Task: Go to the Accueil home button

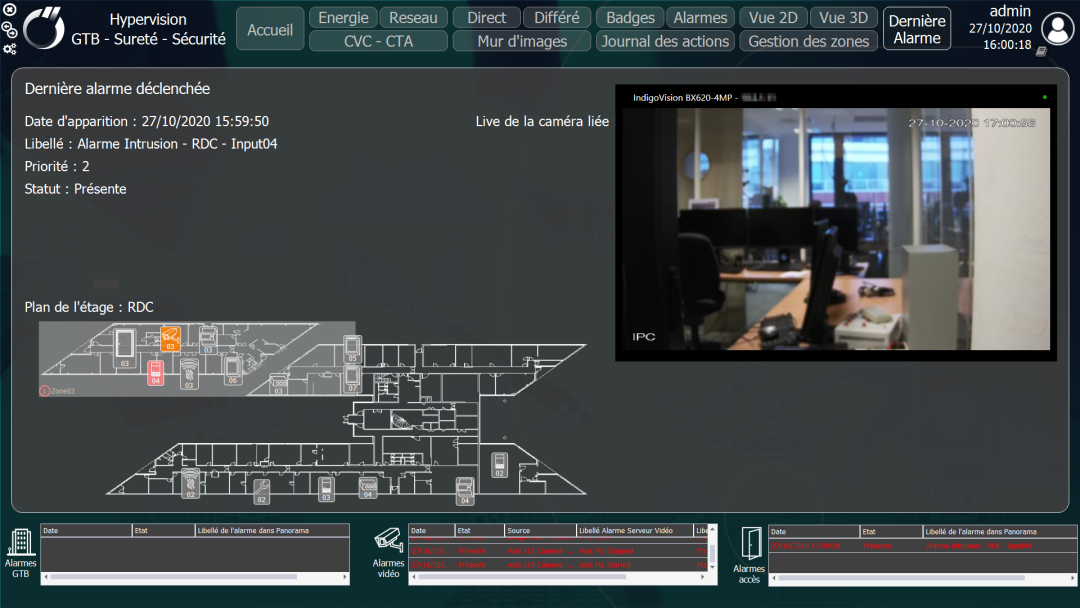Action: tap(270, 29)
